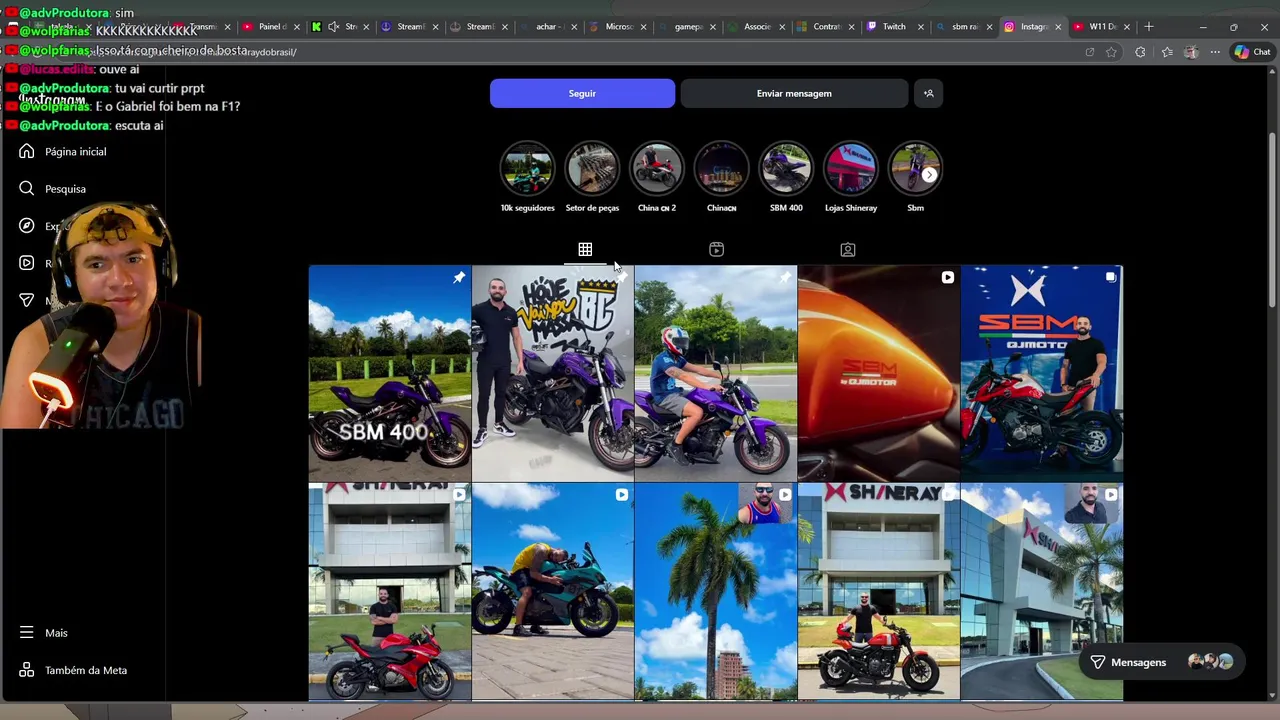Open the teal sport bike reel post
Image resolution: width=1280 pixels, height=720 pixels.
pyautogui.click(x=552, y=591)
